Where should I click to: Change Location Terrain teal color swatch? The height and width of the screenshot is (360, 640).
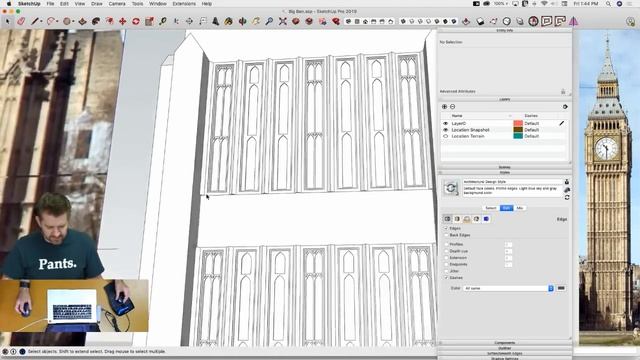[x=518, y=136]
